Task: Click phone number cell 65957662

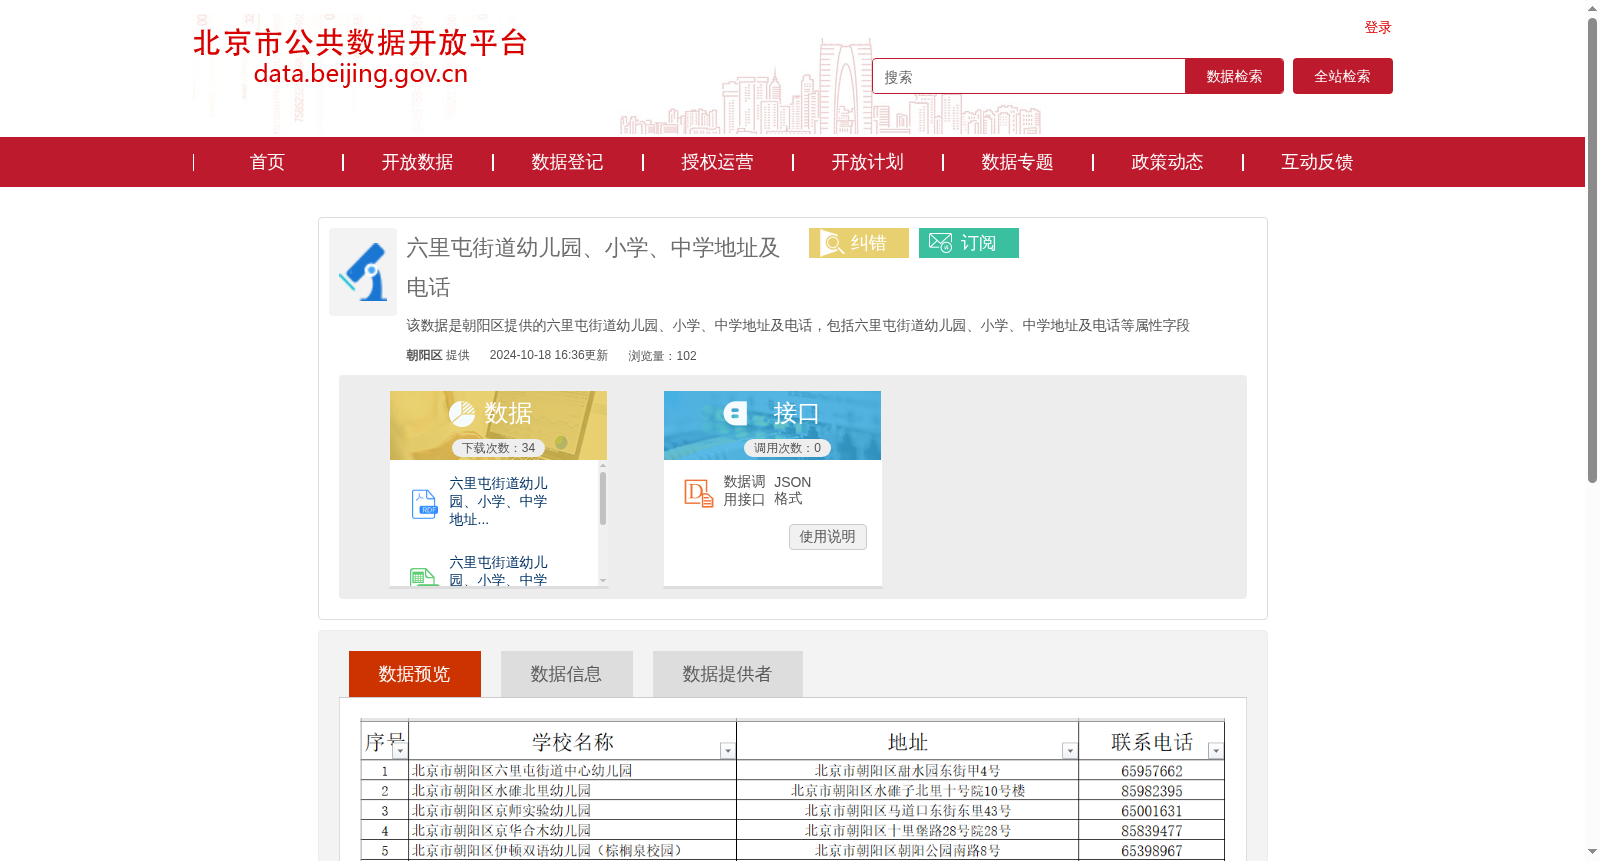Action: coord(1152,771)
